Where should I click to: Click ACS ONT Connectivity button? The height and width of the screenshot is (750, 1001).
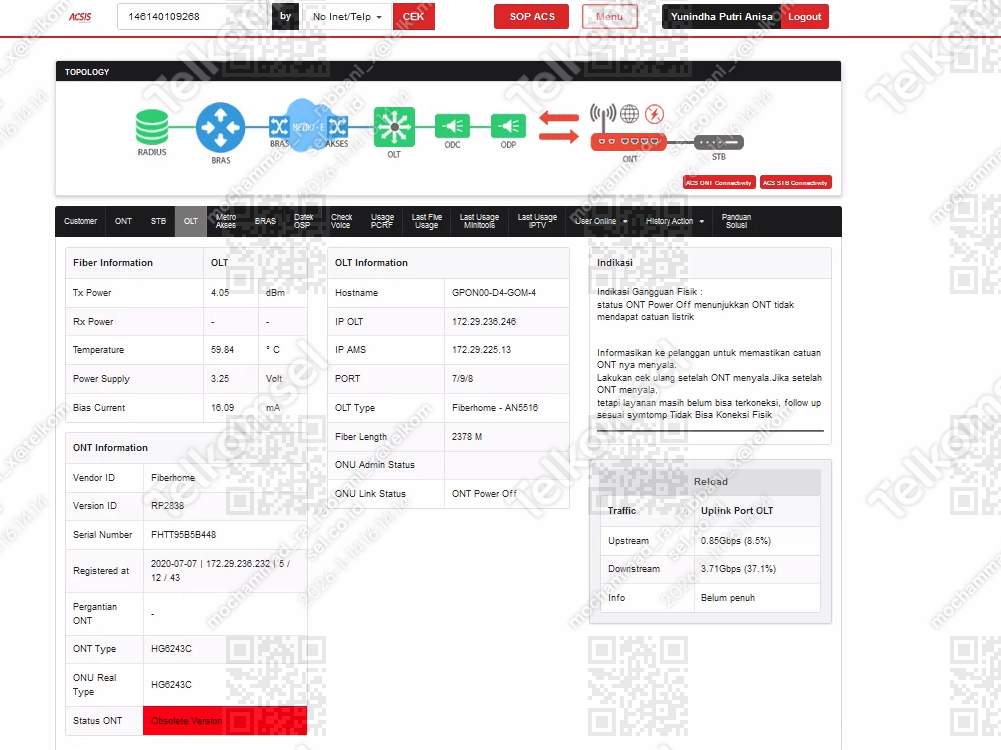pos(719,183)
